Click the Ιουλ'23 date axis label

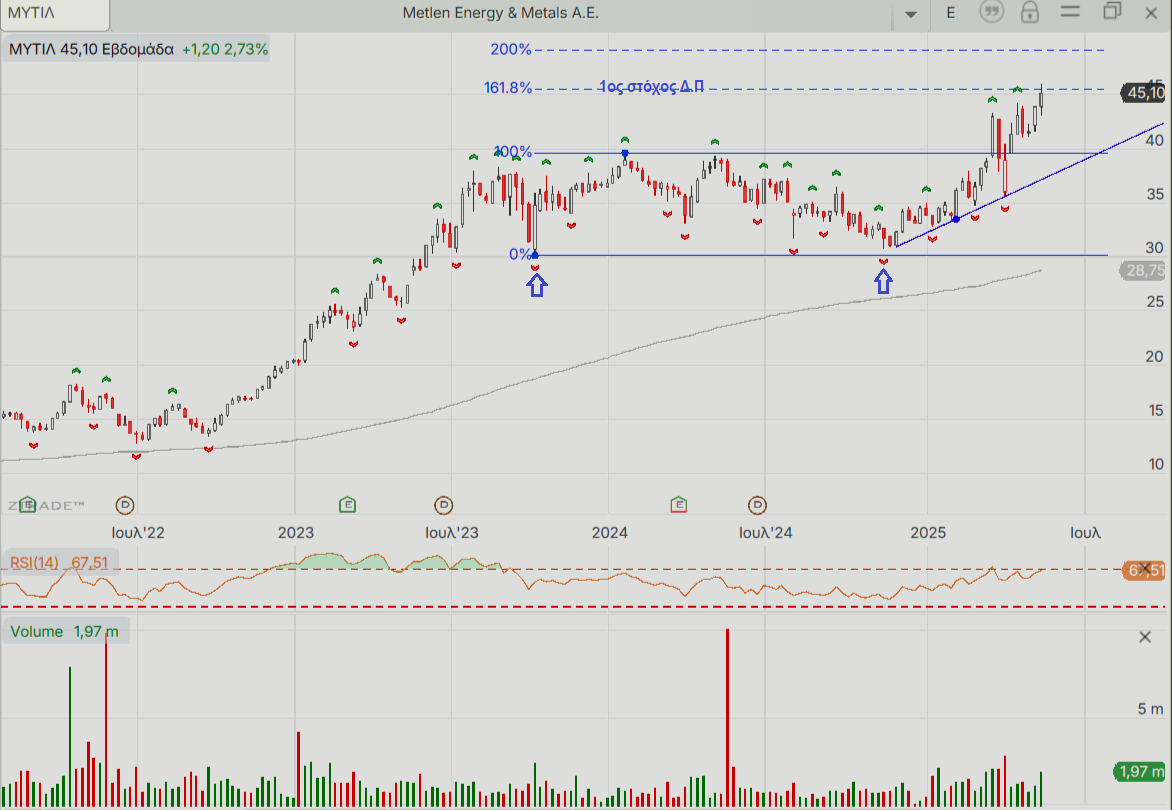coord(451,533)
